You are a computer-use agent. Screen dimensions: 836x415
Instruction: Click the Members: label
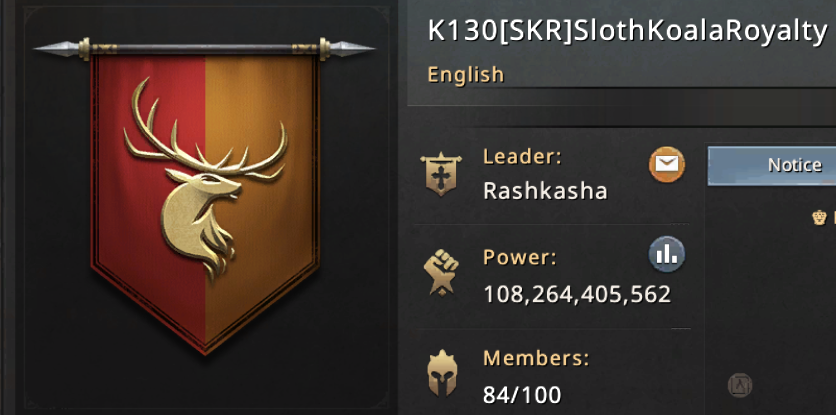click(x=536, y=358)
